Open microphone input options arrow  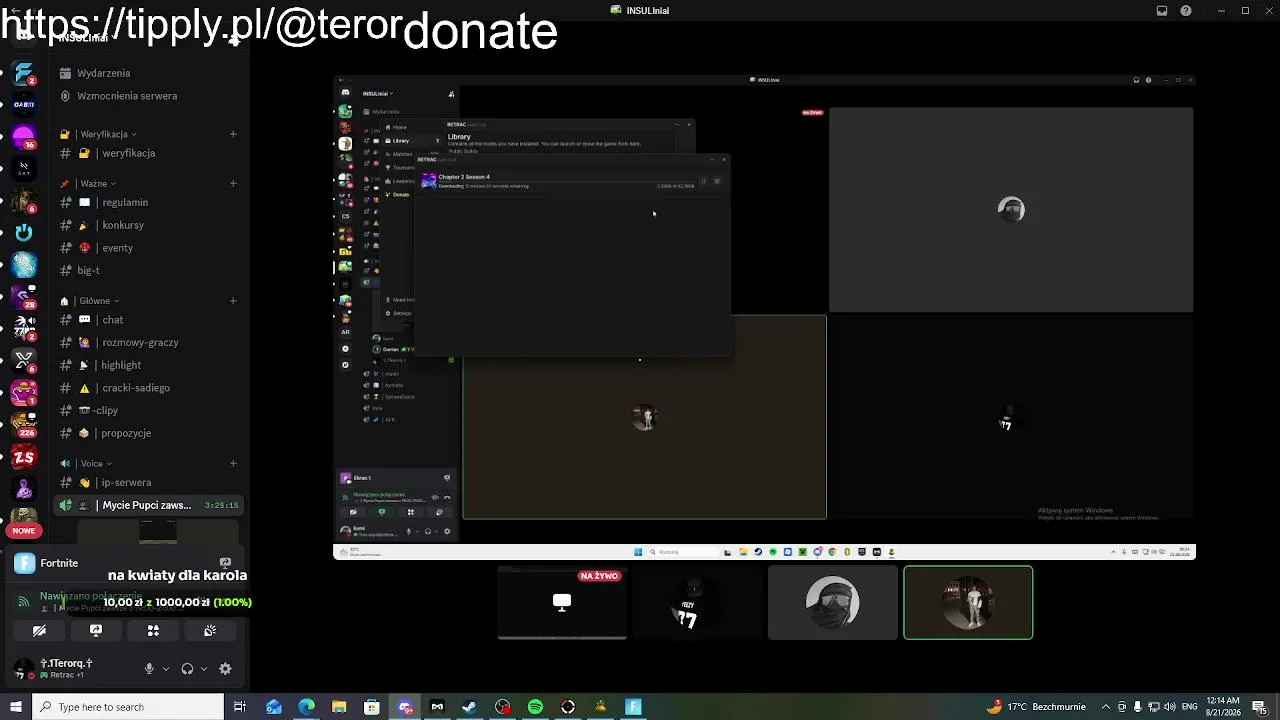(165, 669)
